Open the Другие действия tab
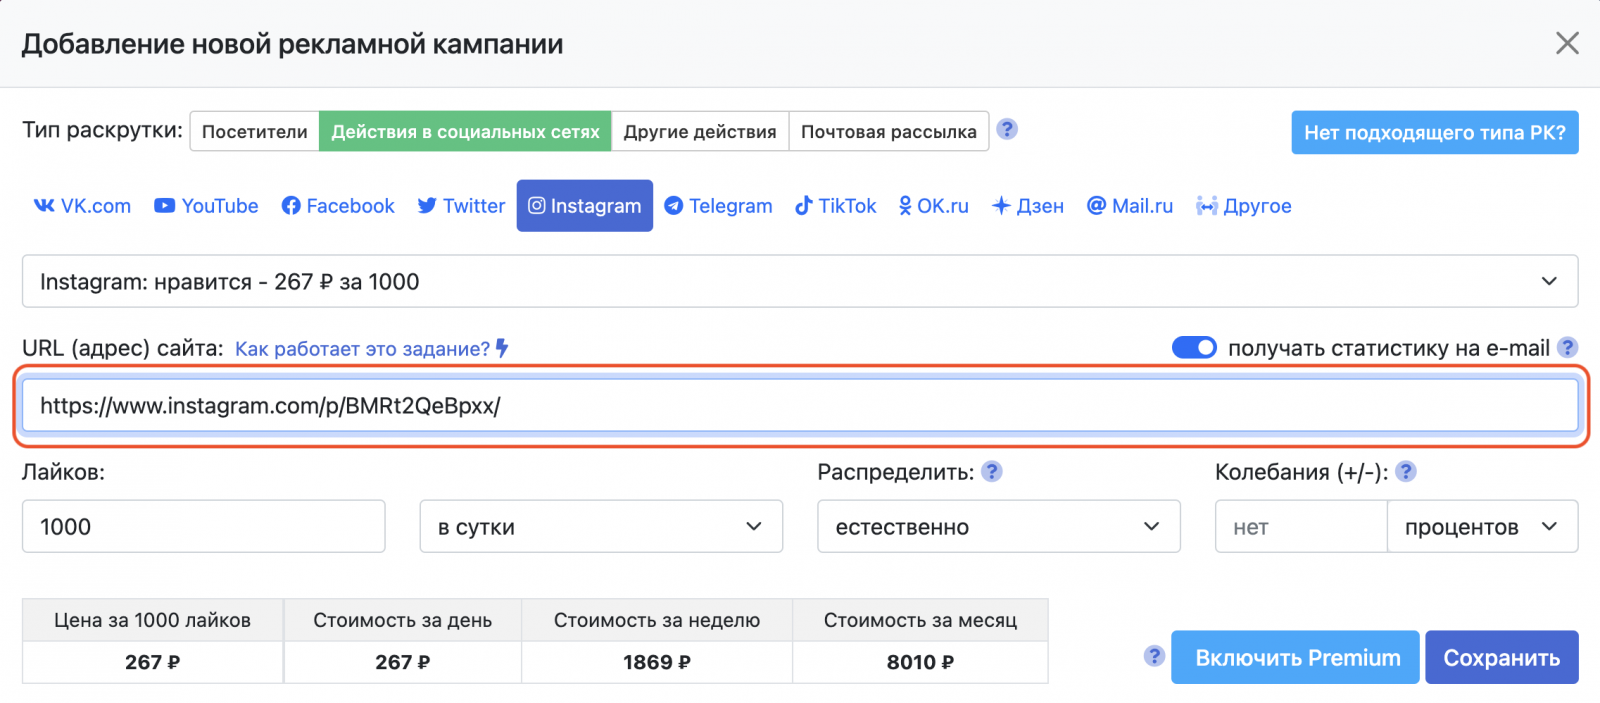The width and height of the screenshot is (1600, 703). coord(699,132)
